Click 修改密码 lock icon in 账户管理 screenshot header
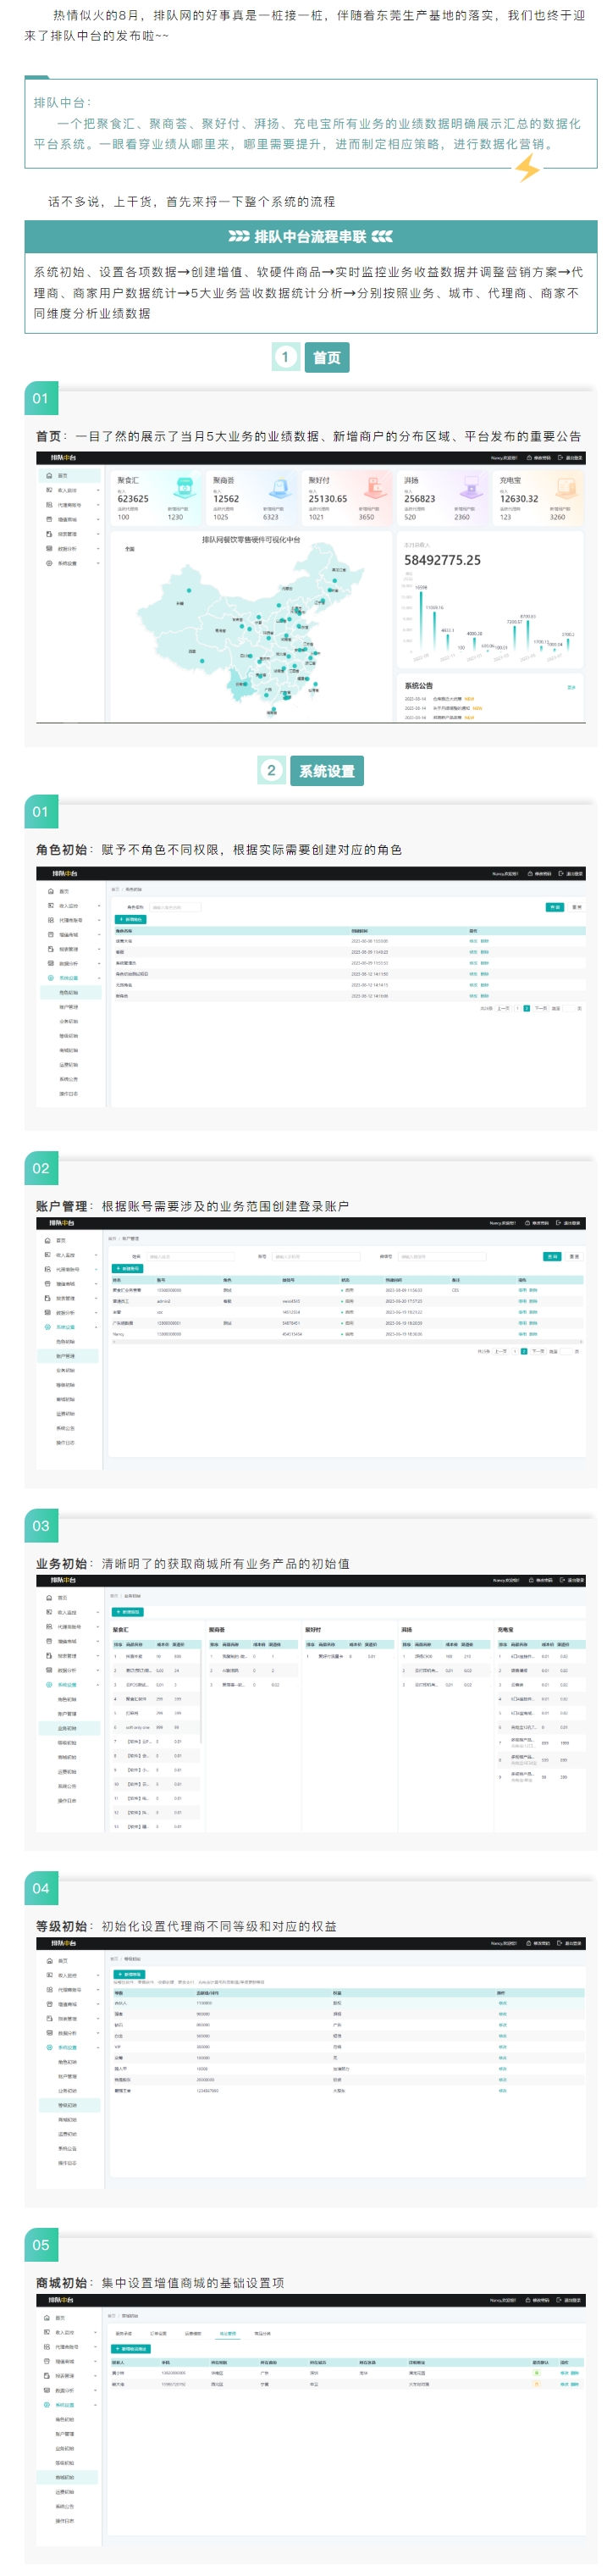607x2576 pixels. (x=527, y=1223)
